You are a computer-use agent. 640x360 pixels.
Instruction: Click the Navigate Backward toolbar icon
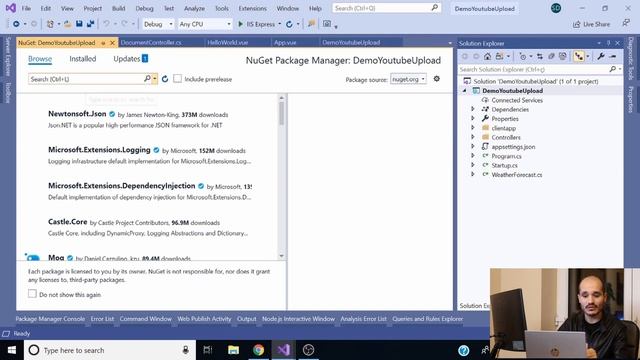tap(16, 24)
